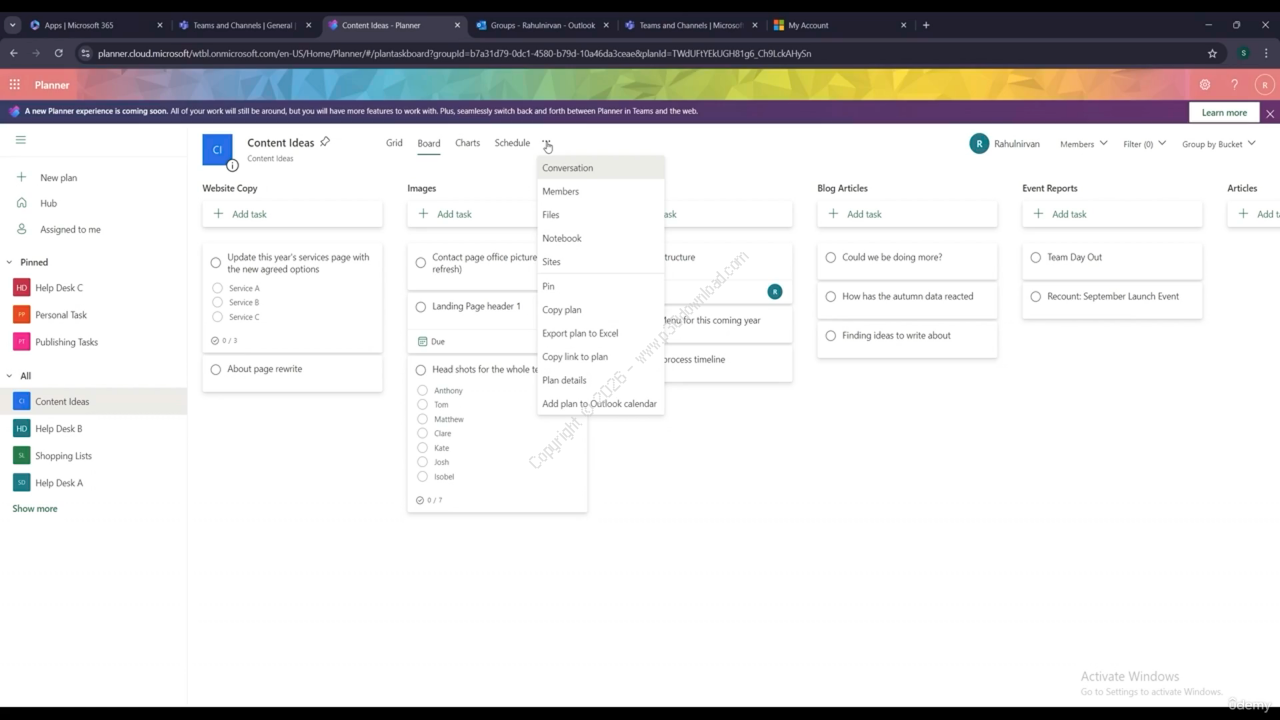Viewport: 1280px width, 720px height.
Task: Expand the Members dropdown
Action: pos(1083,144)
